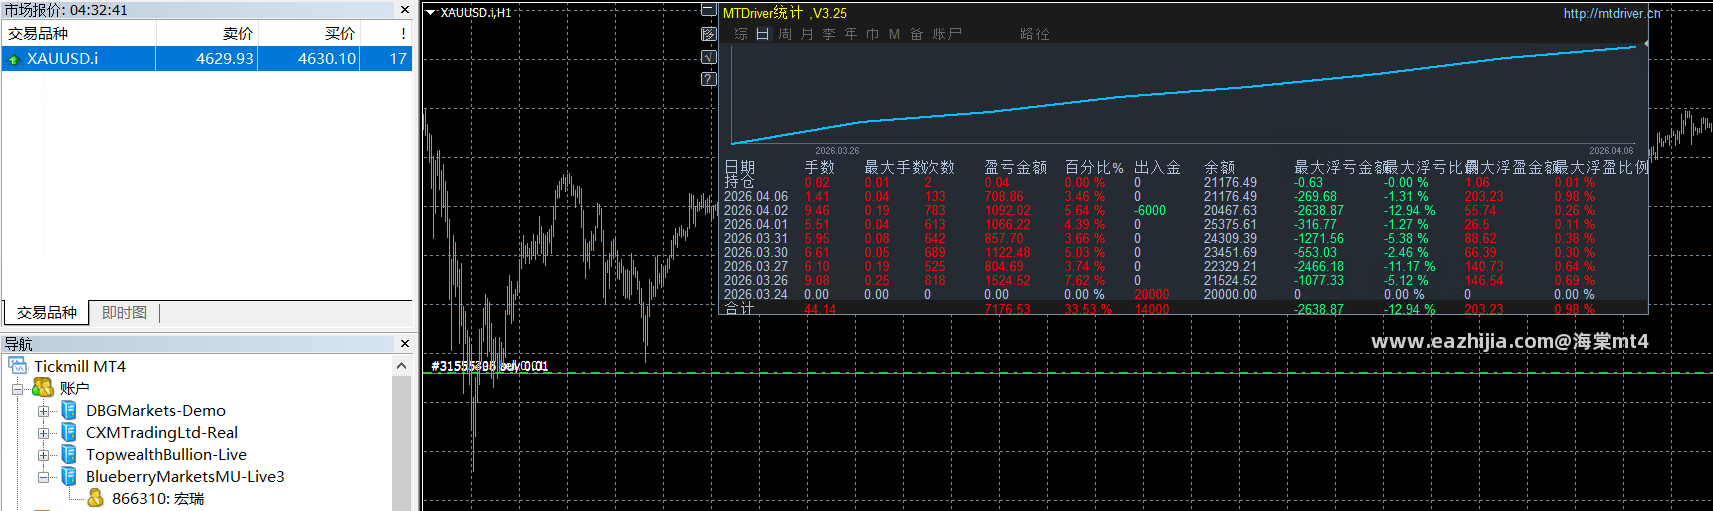Select TopwealthBullion-Live in navigator
The width and height of the screenshot is (1713, 511).
pyautogui.click(x=166, y=454)
